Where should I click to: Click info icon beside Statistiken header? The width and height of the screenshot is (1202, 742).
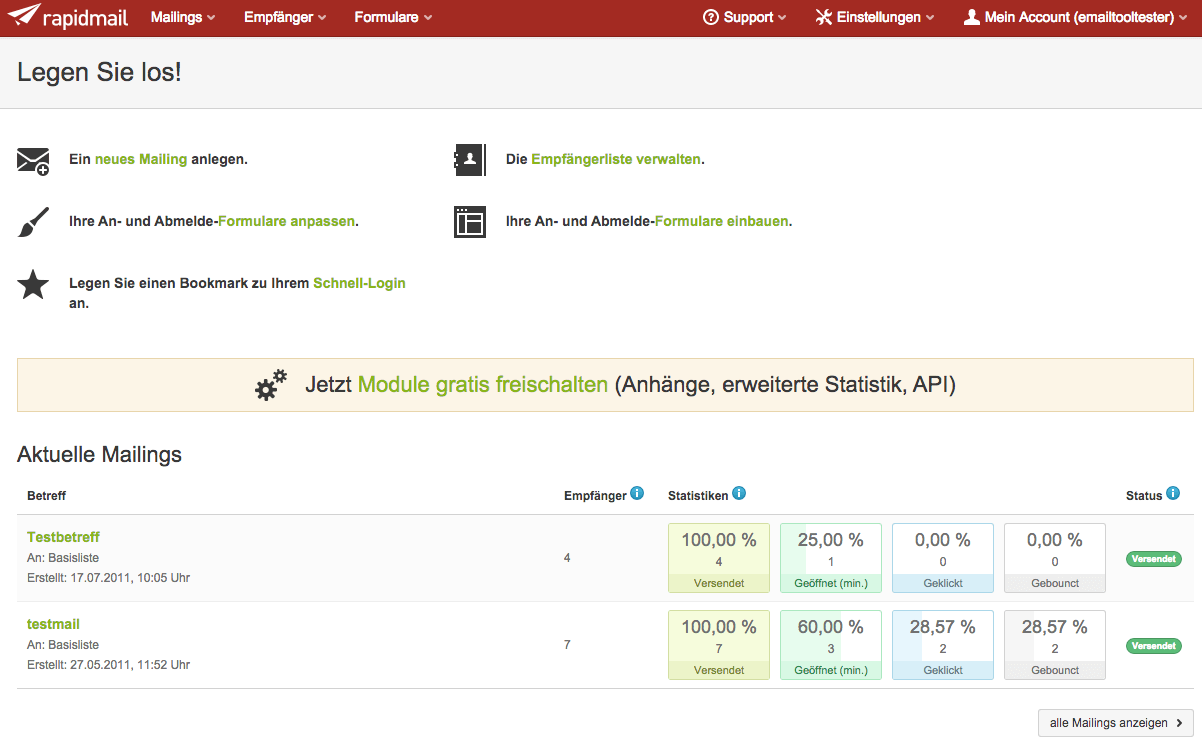click(x=739, y=494)
